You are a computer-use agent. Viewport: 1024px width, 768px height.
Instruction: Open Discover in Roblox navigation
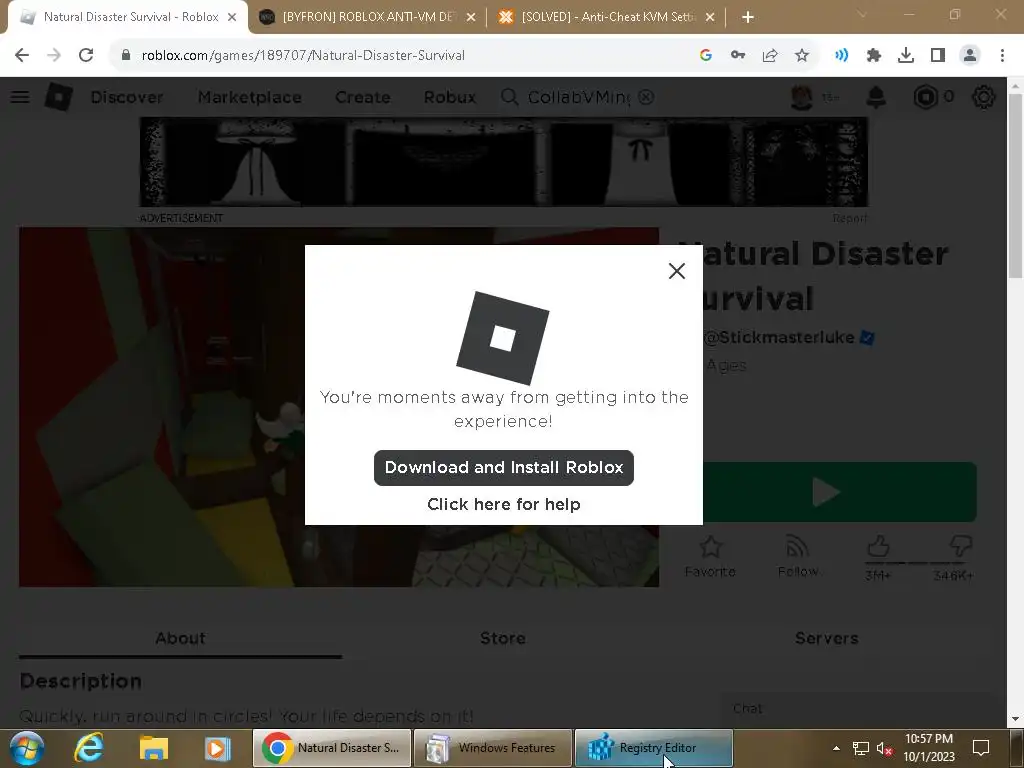[x=127, y=97]
